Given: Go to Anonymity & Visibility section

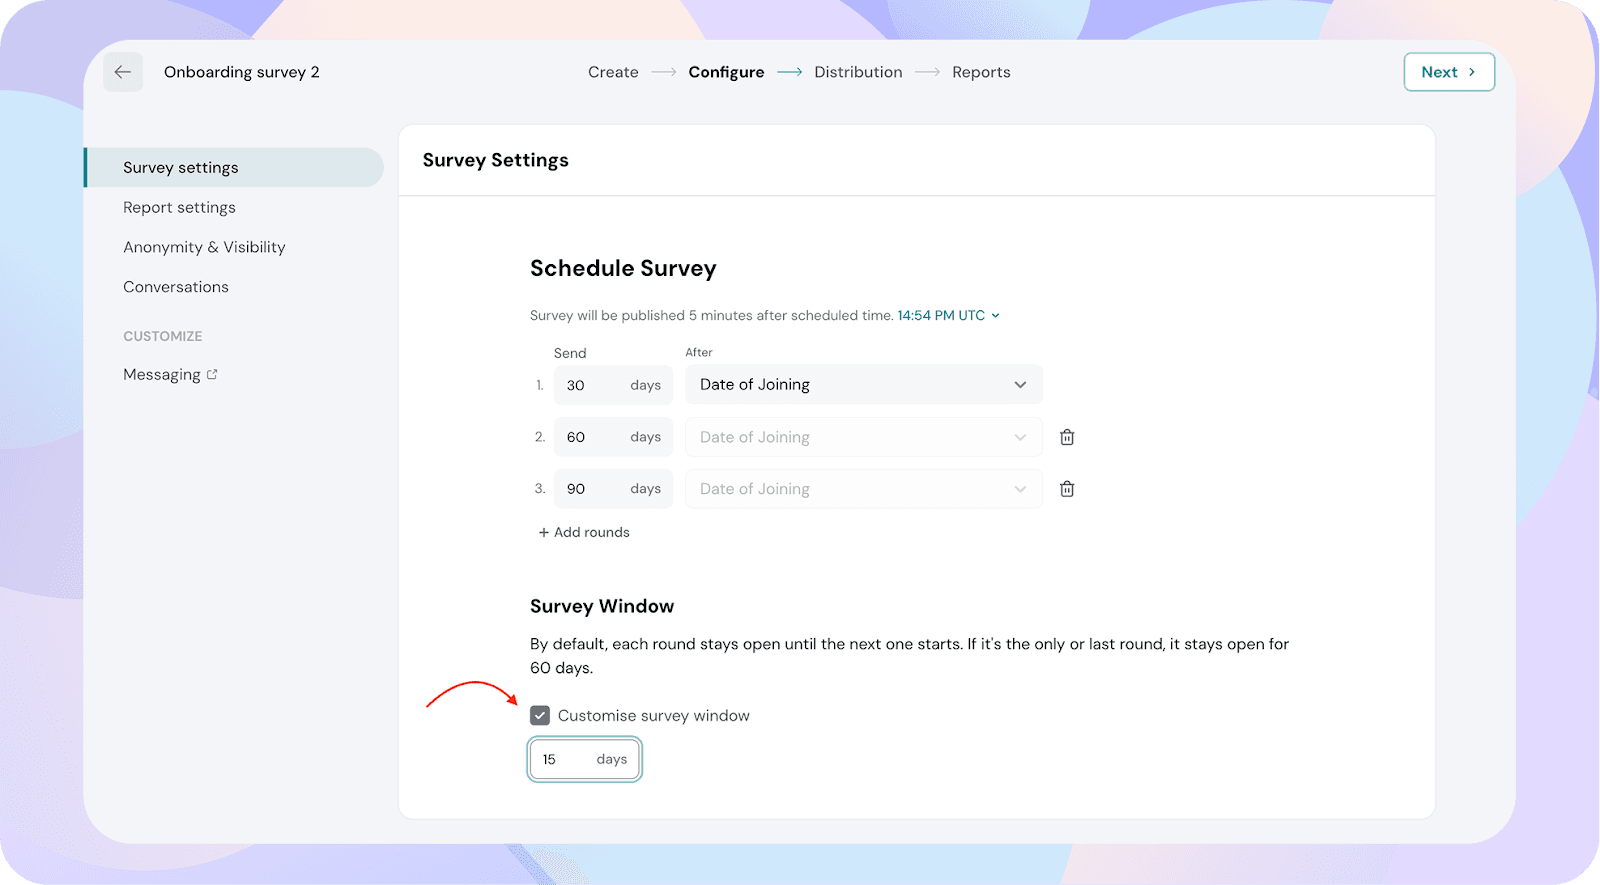Looking at the screenshot, I should (x=204, y=247).
